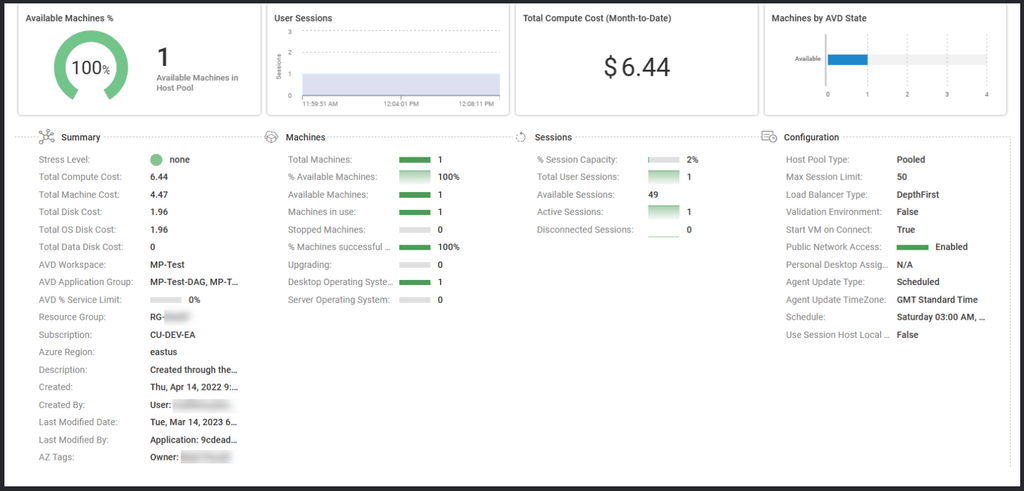Click the 12:04:01 PM time axis label
Image resolution: width=1024 pixels, height=491 pixels.
pos(400,103)
